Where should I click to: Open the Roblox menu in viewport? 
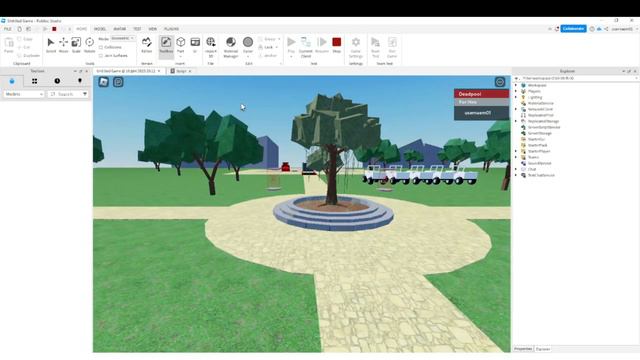click(x=104, y=82)
